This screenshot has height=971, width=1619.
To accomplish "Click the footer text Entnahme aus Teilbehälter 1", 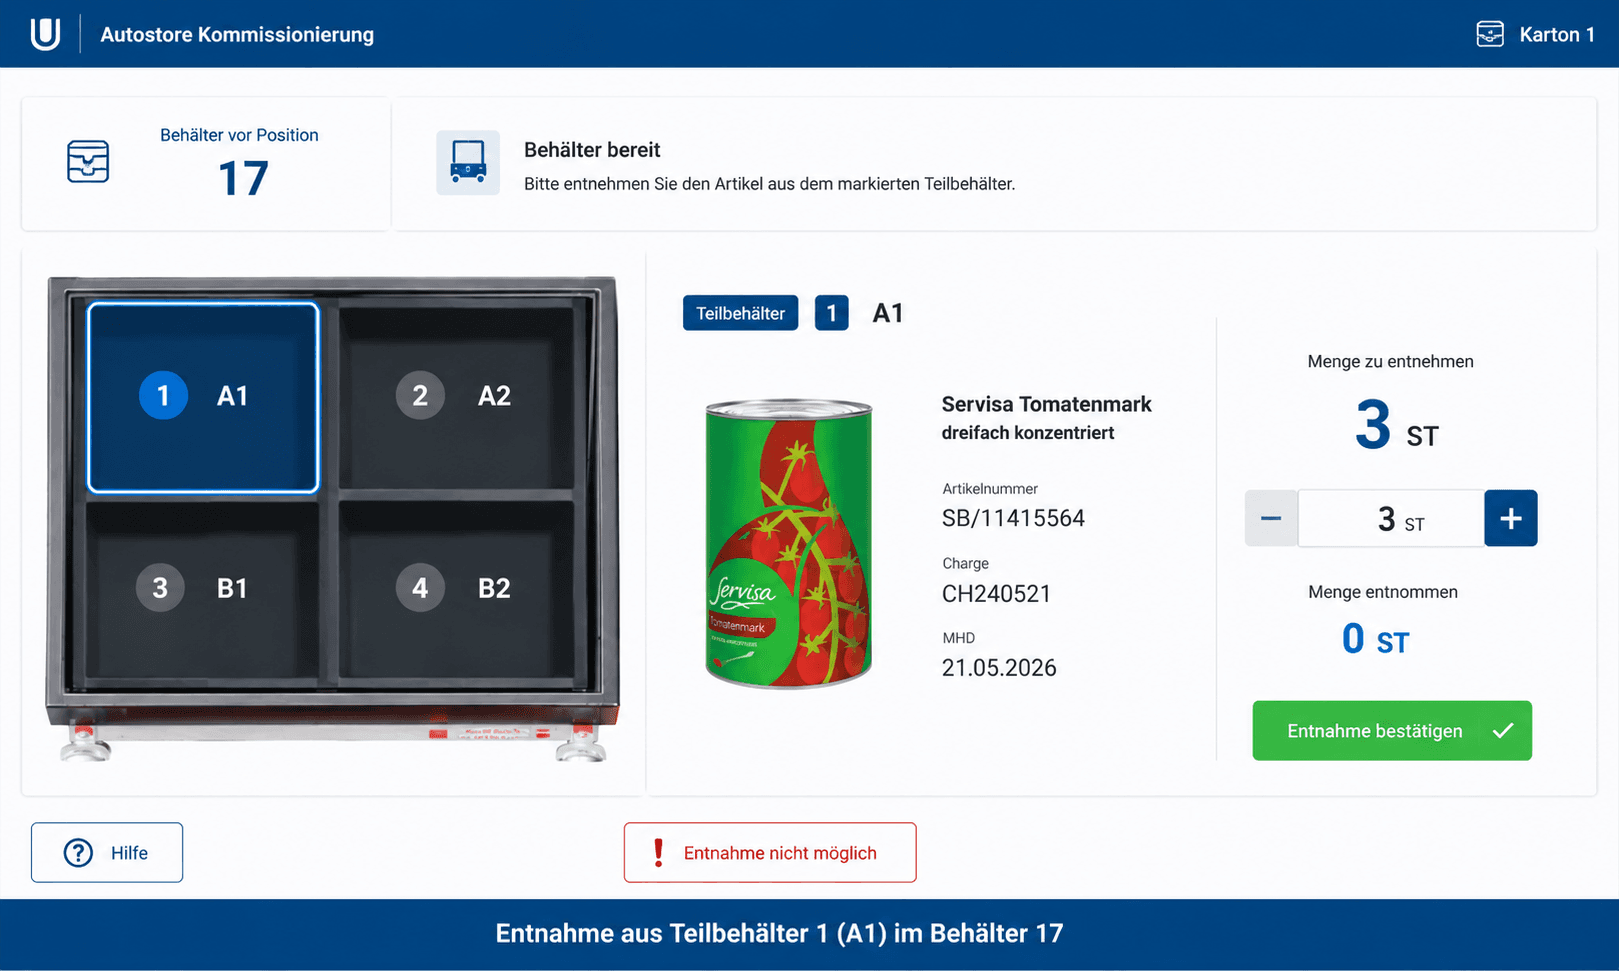I will pos(779,933).
